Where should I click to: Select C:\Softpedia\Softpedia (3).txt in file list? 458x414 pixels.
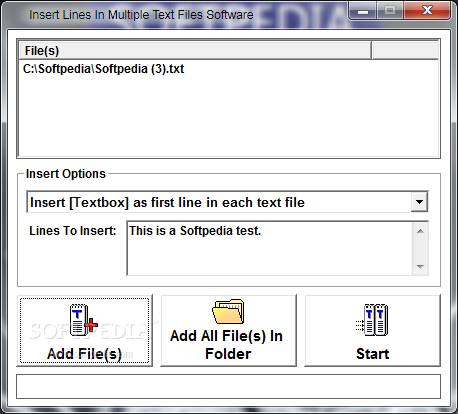(103, 69)
